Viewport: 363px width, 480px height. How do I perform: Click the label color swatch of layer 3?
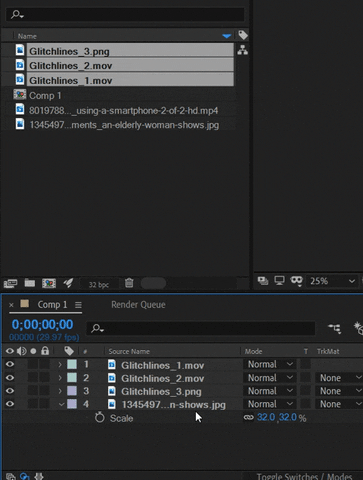pos(72,391)
